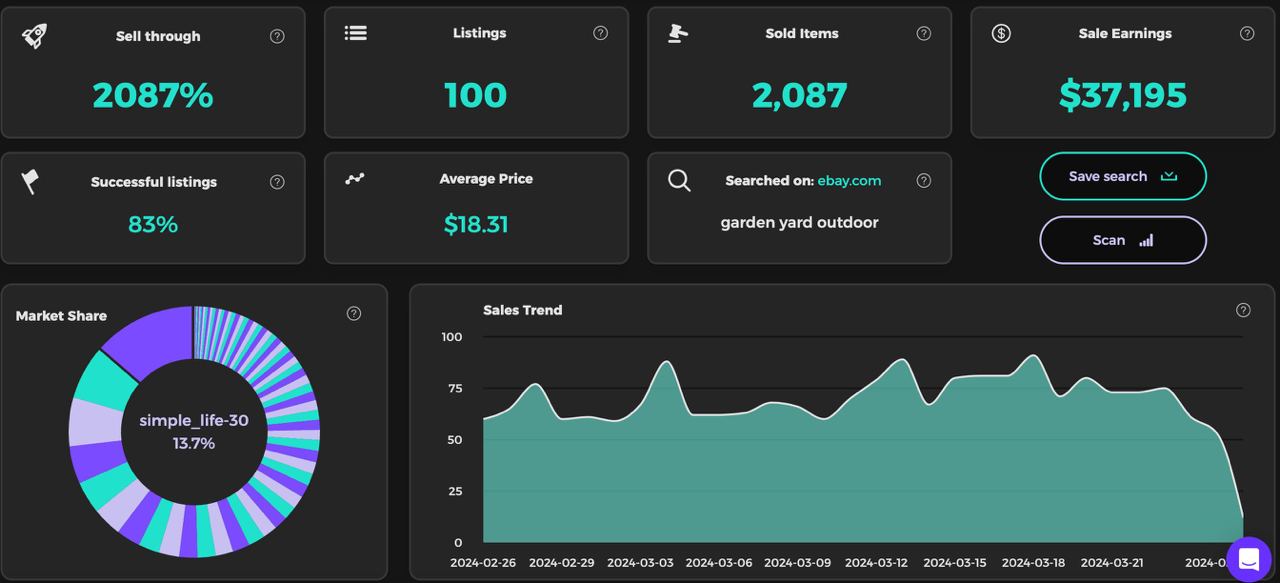Click the Sales Trend chart title

pyautogui.click(x=523, y=310)
